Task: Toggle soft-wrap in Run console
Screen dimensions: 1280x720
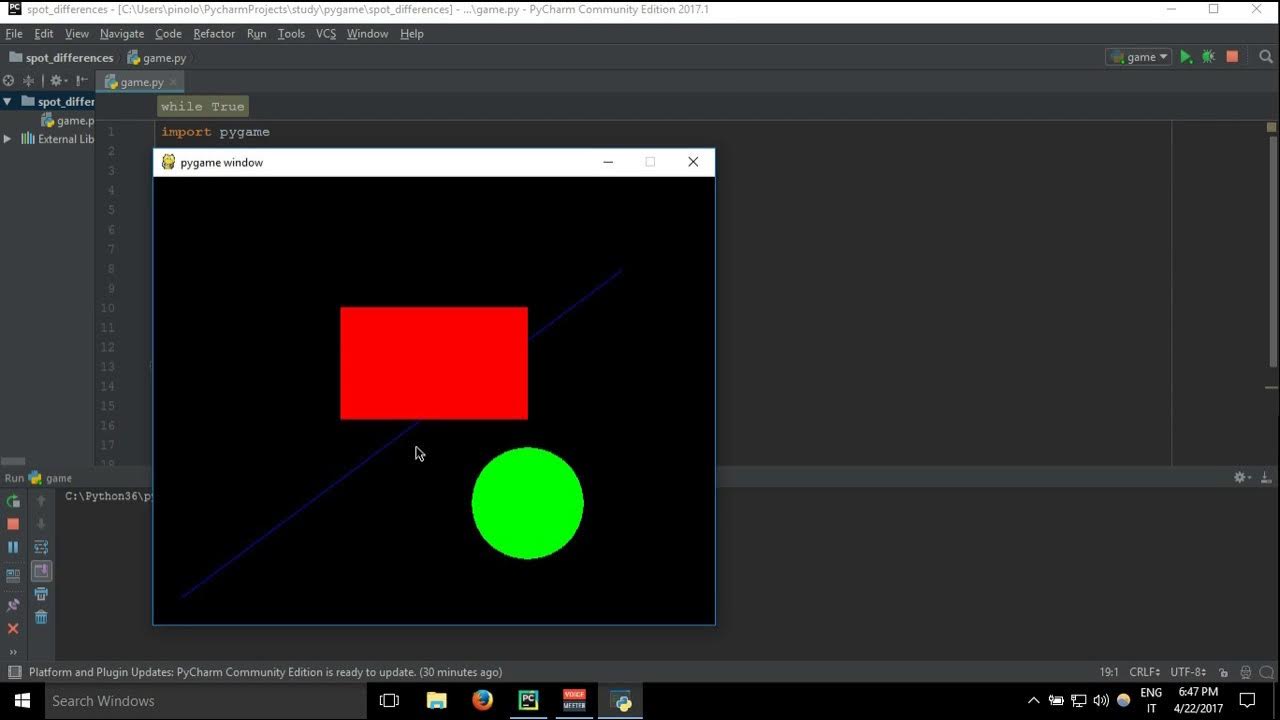Action: [41, 547]
